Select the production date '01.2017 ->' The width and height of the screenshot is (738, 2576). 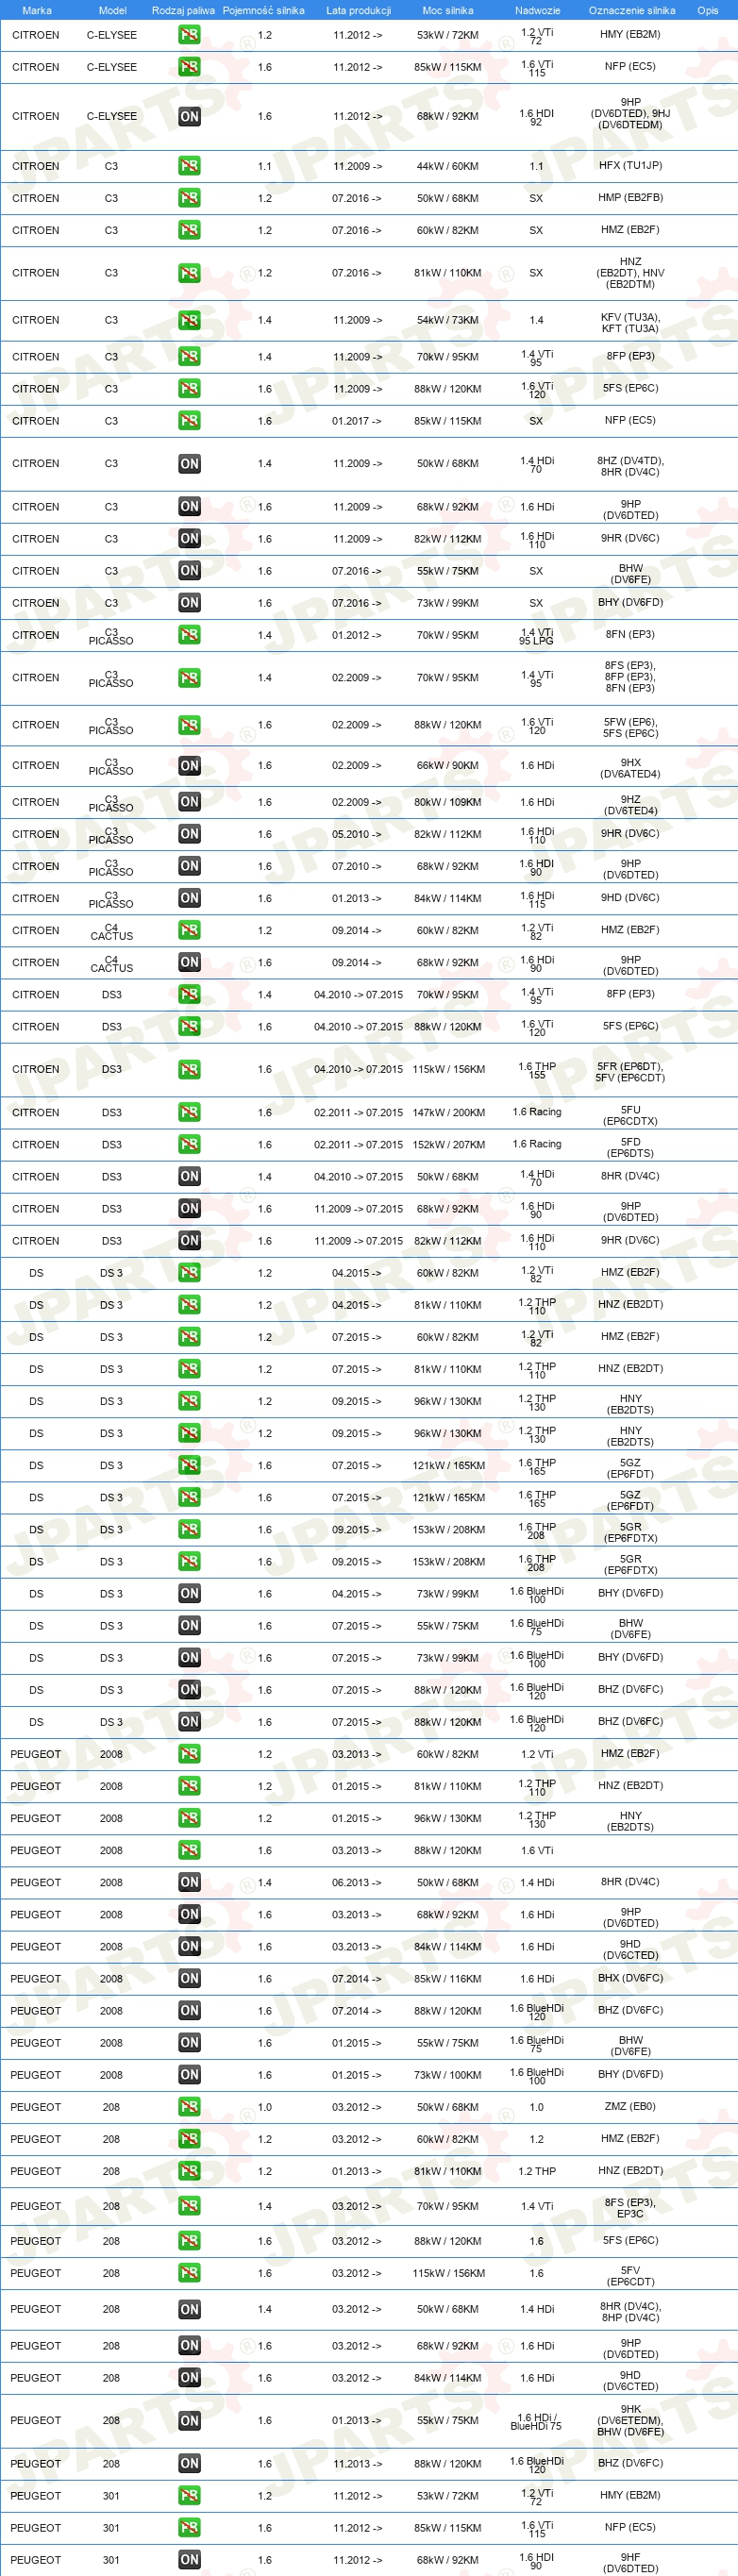[357, 421]
